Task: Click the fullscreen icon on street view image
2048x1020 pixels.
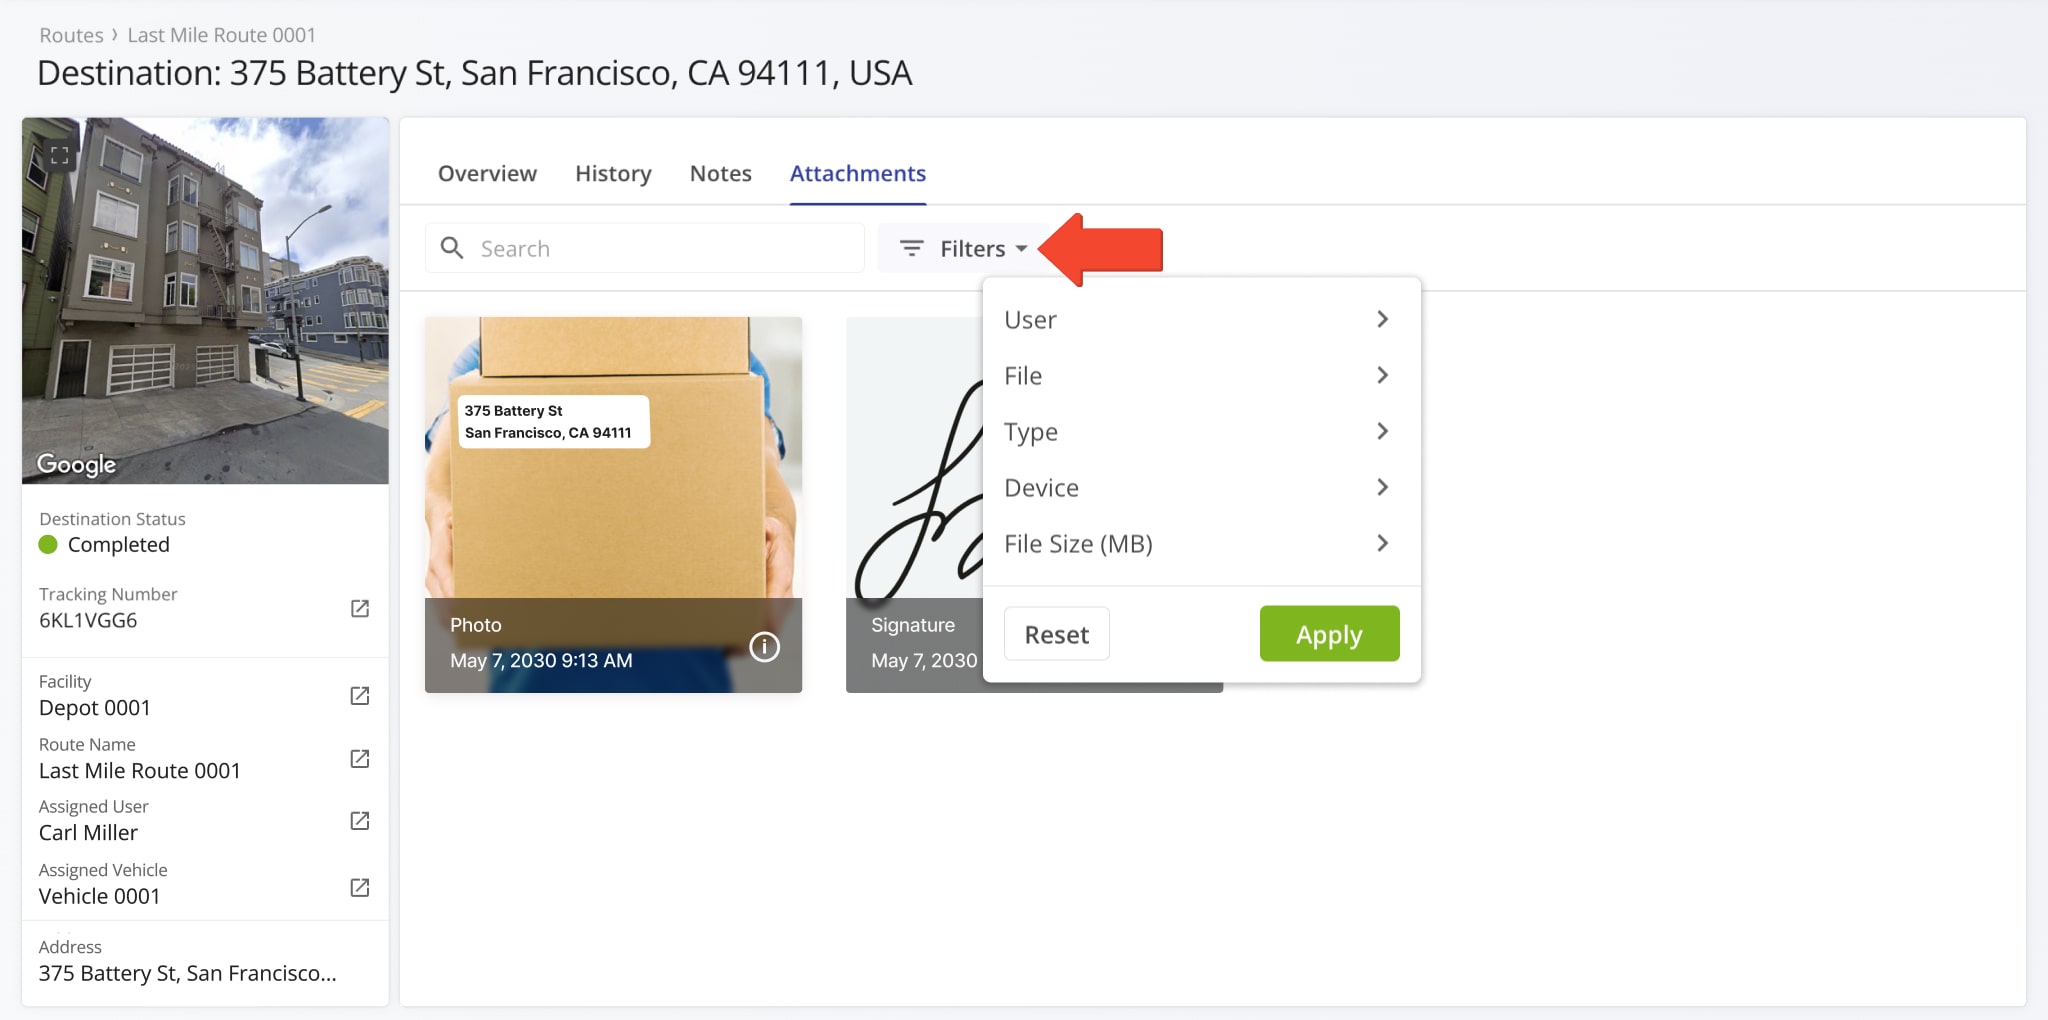Action: (x=60, y=155)
